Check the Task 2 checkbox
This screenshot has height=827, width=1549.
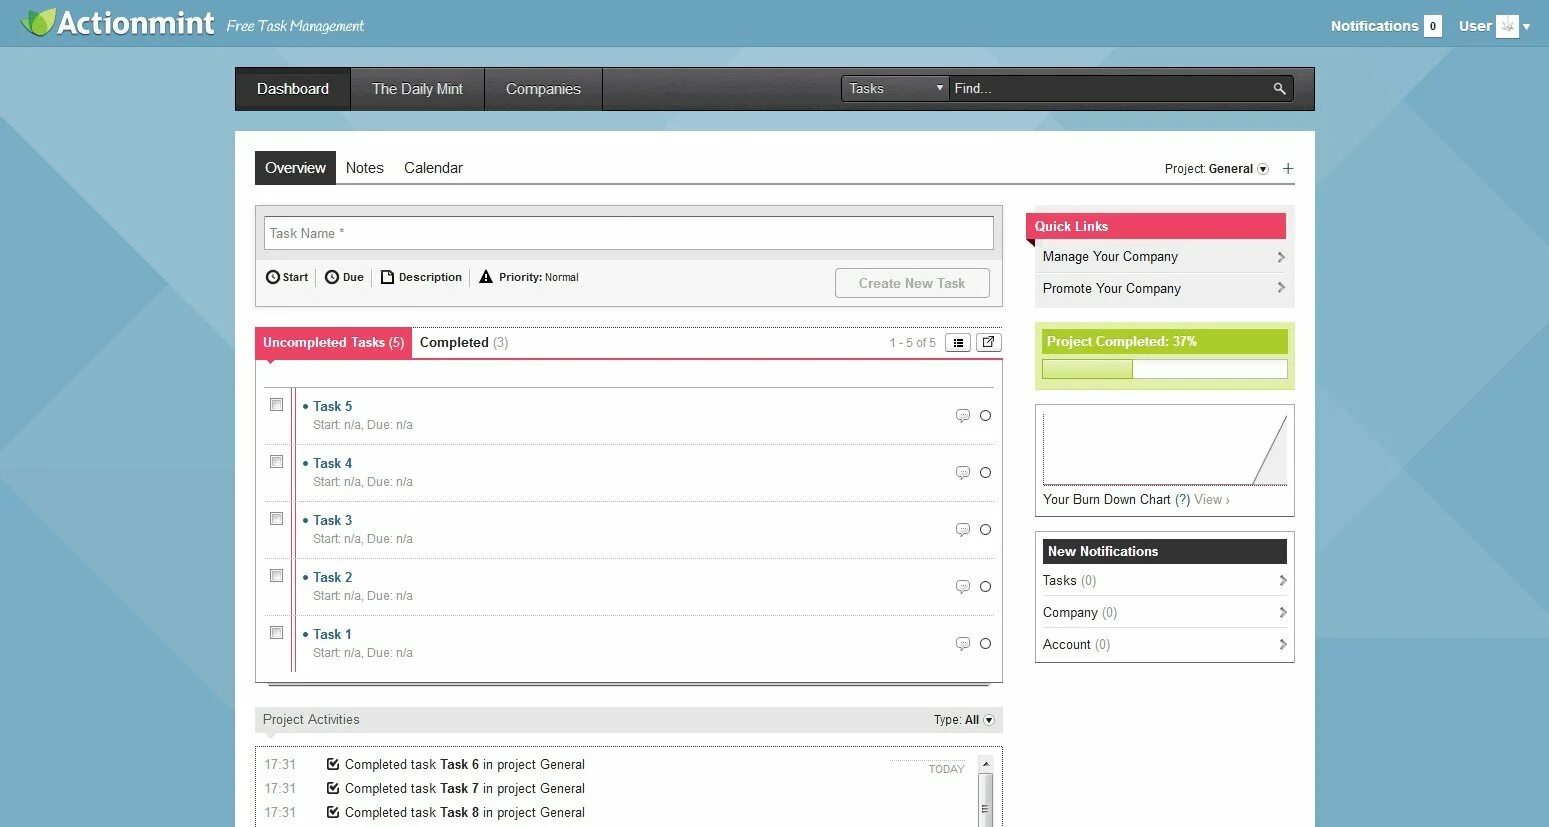click(x=277, y=576)
